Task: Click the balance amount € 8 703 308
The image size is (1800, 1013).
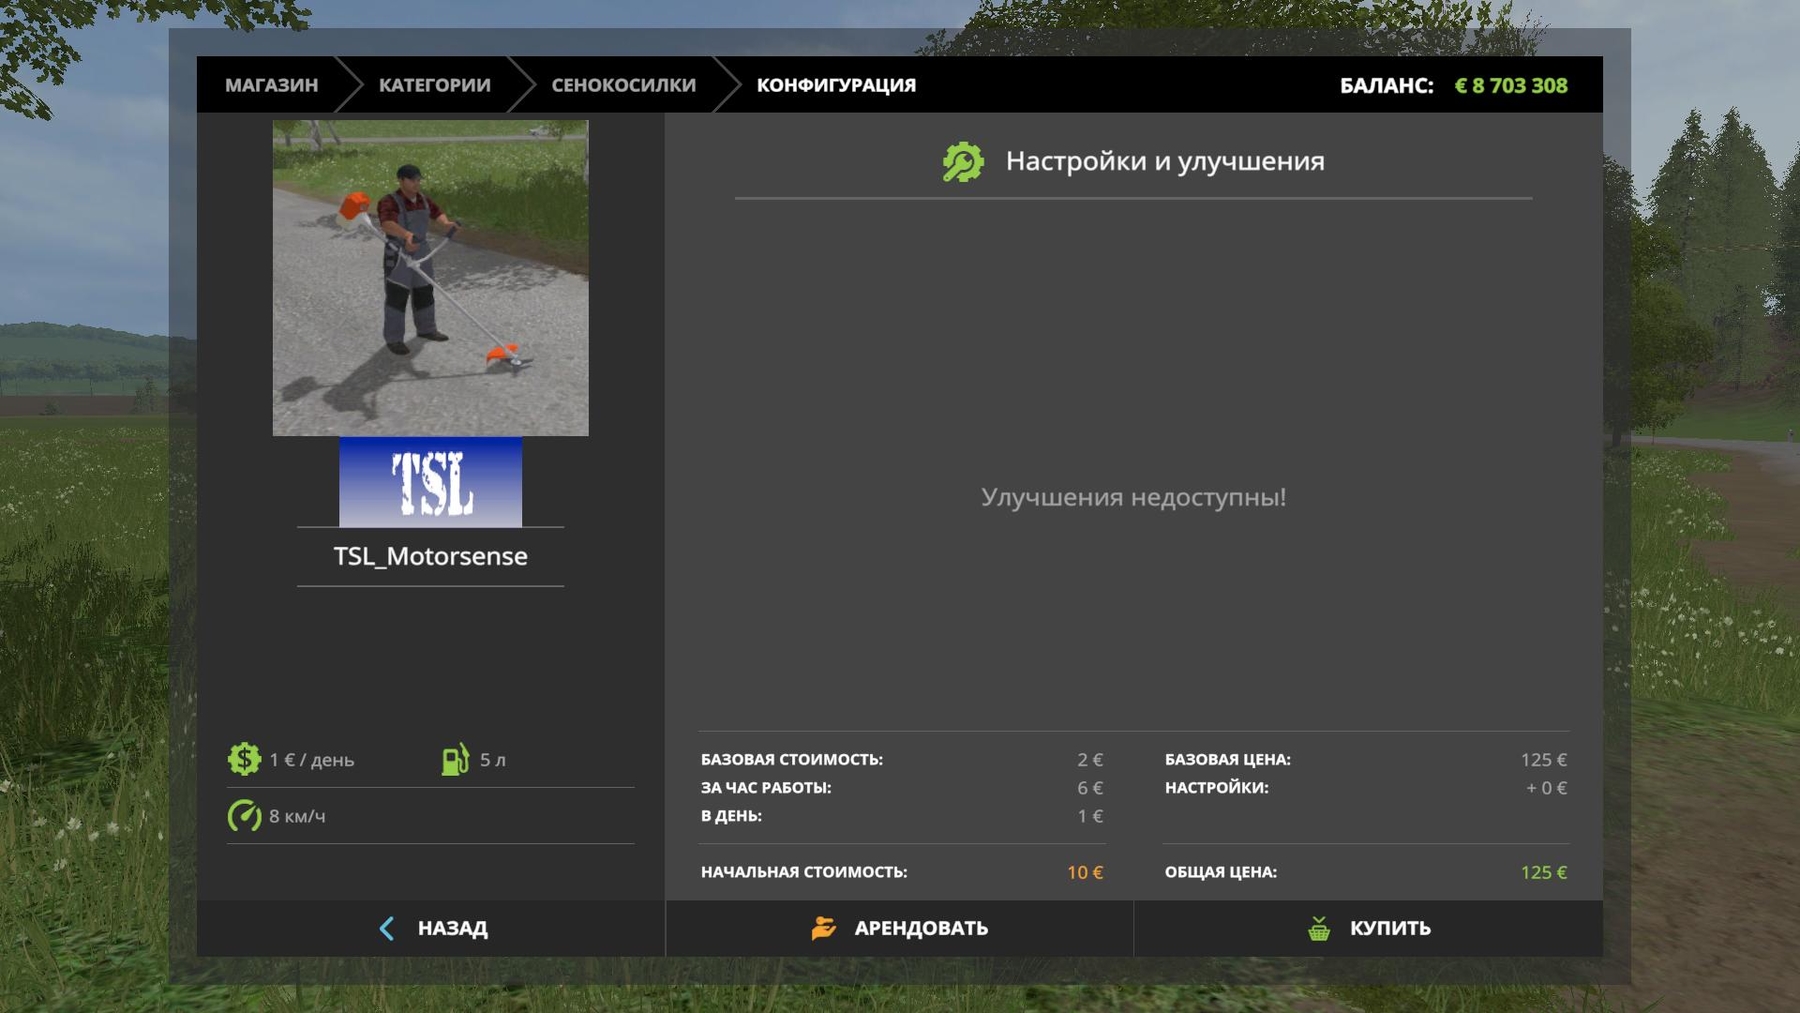Action: coord(1510,86)
